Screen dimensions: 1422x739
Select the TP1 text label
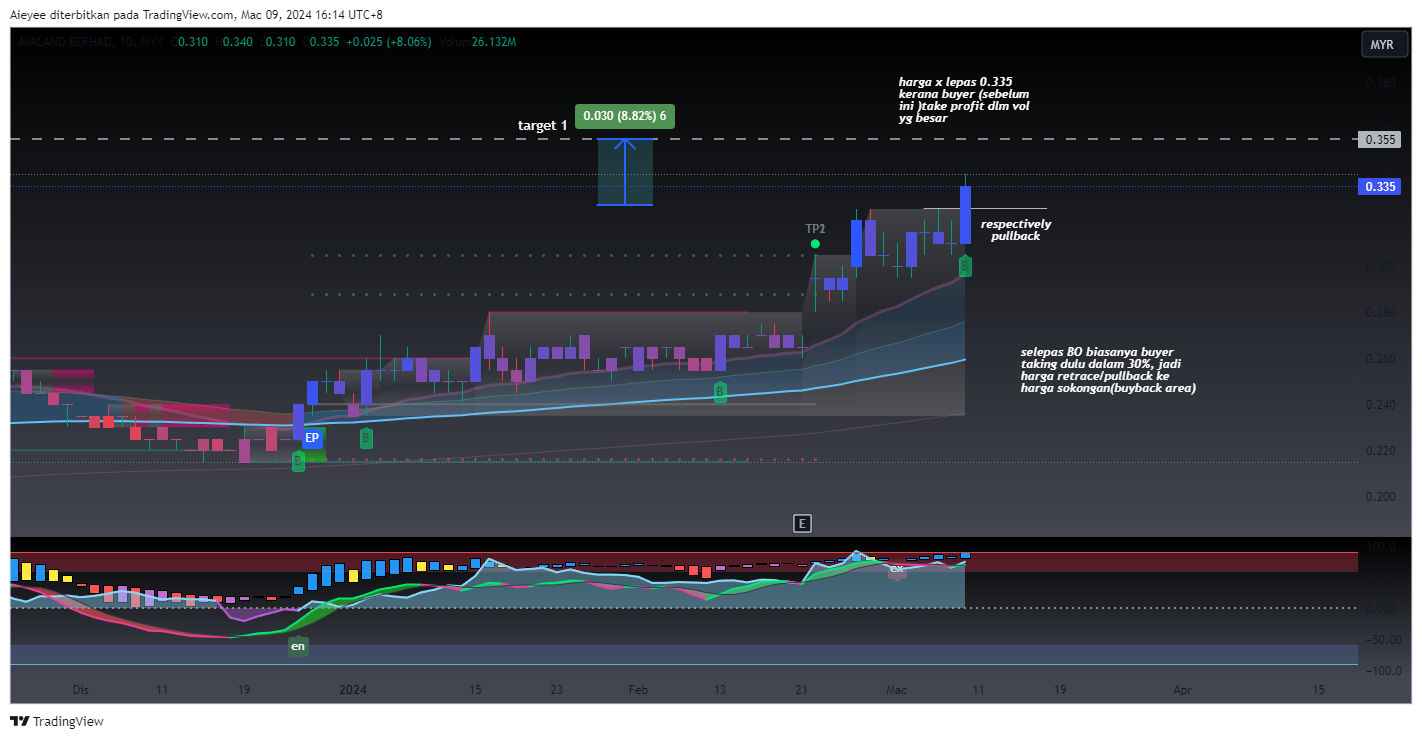816,229
